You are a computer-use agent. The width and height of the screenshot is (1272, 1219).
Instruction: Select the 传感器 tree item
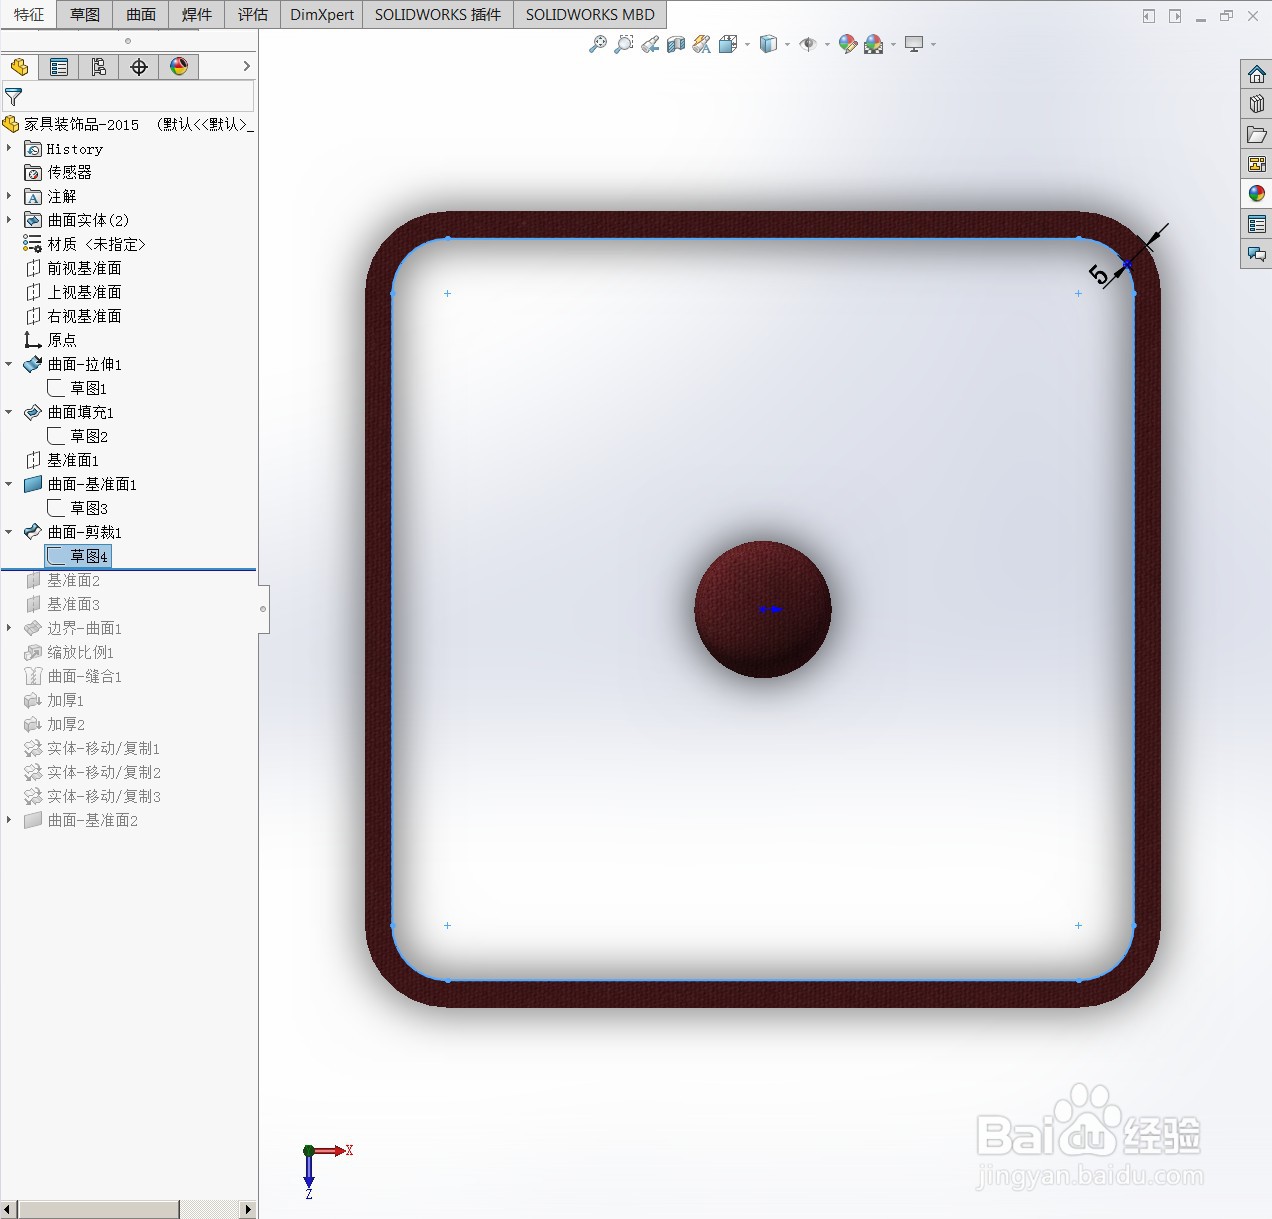click(58, 172)
